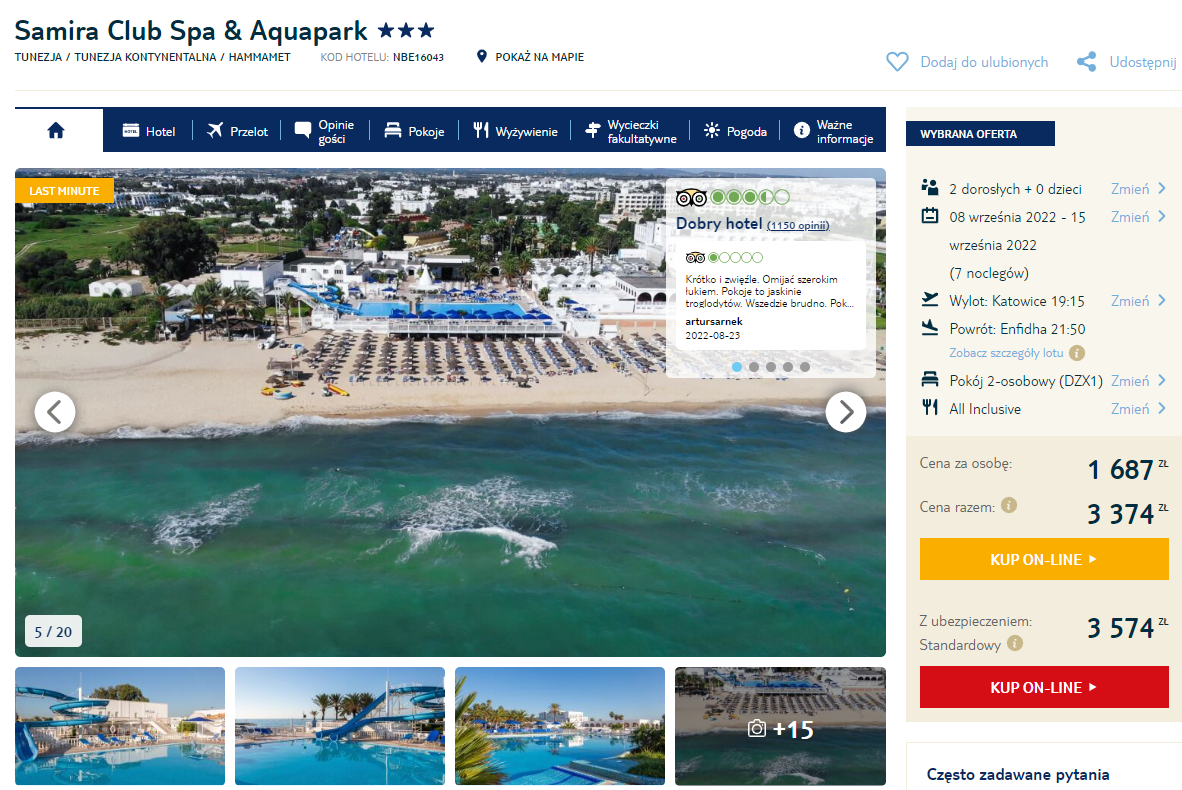Click the yellow KUP ON-LINE button
This screenshot has width=1182, height=790.
tap(1044, 559)
